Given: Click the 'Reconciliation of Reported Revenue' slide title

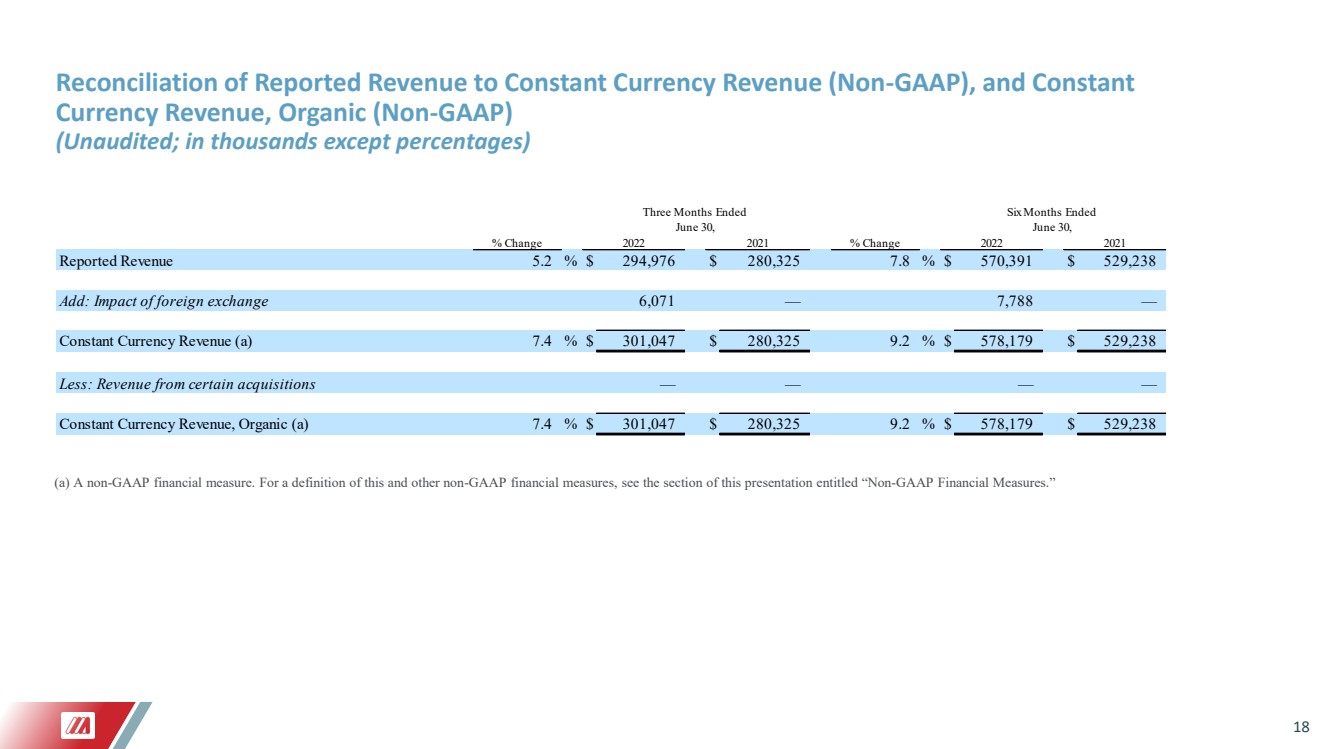Looking at the screenshot, I should [x=594, y=95].
